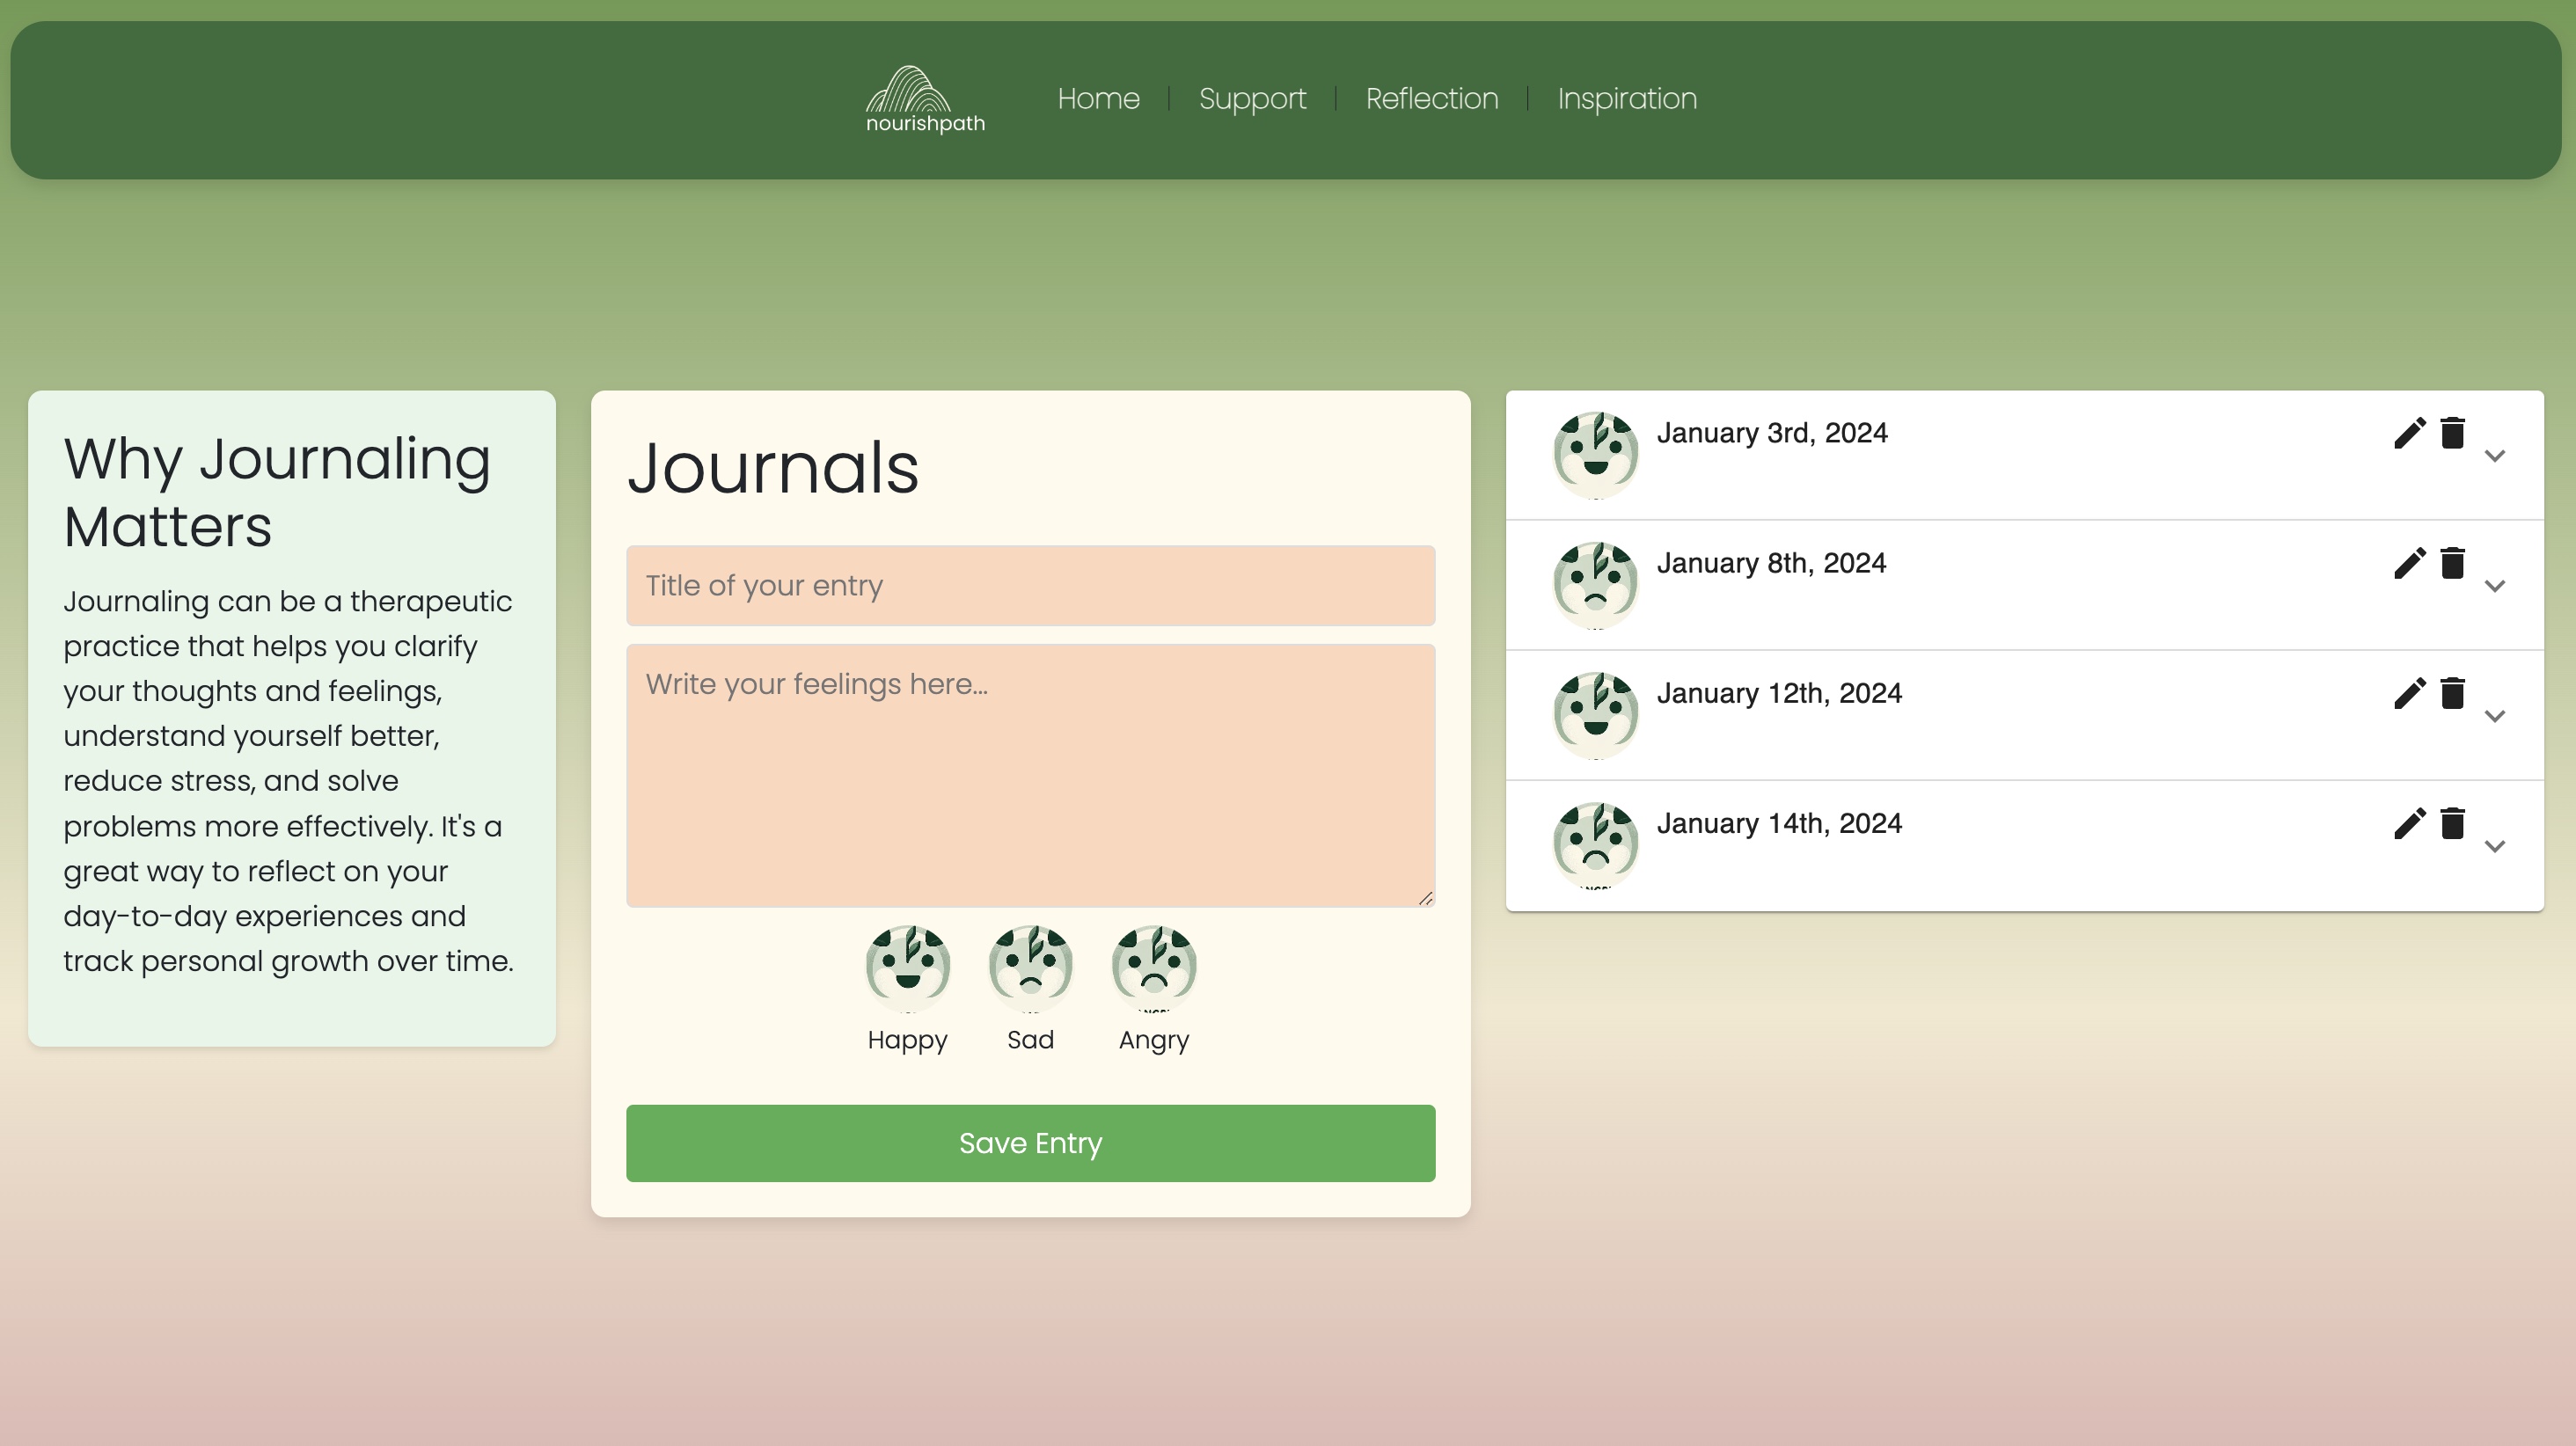The image size is (2576, 1446).
Task: Go to the Reflection nav item
Action: (x=1431, y=99)
